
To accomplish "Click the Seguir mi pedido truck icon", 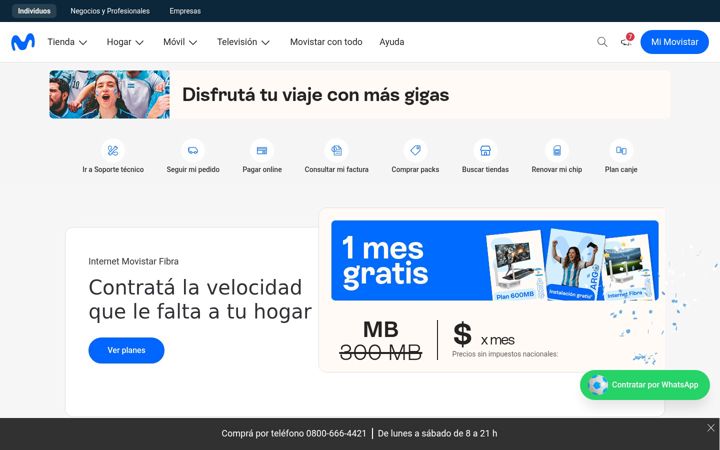I will point(193,150).
